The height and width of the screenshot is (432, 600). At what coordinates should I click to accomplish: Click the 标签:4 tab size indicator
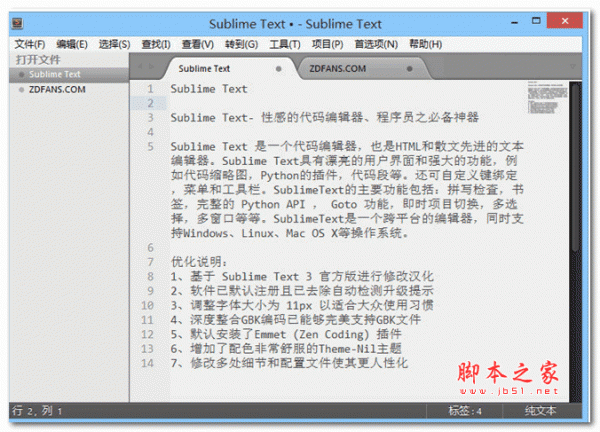coord(465,411)
